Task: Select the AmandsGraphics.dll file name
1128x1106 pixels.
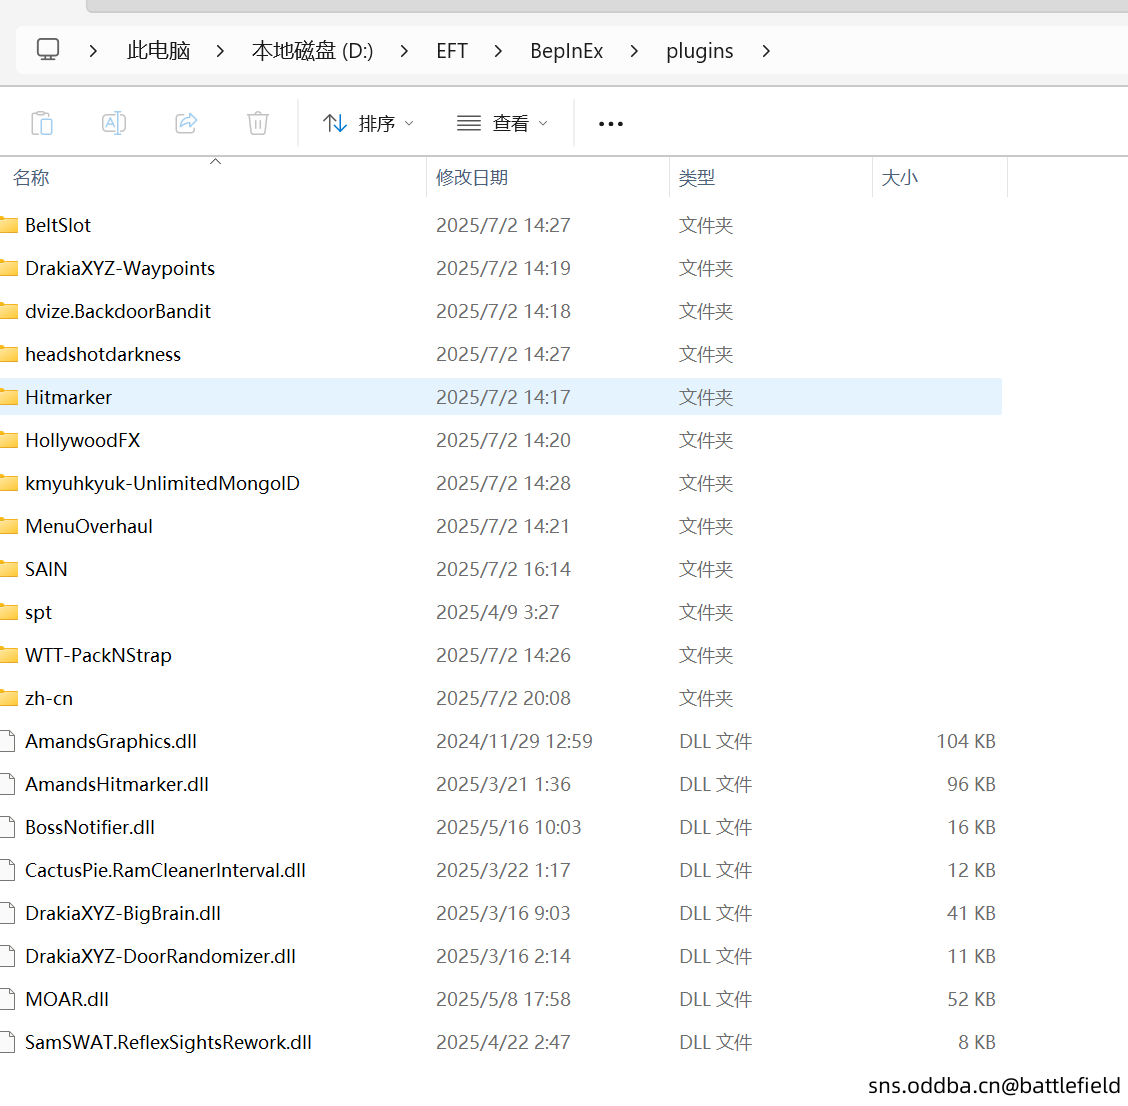Action: tap(111, 741)
